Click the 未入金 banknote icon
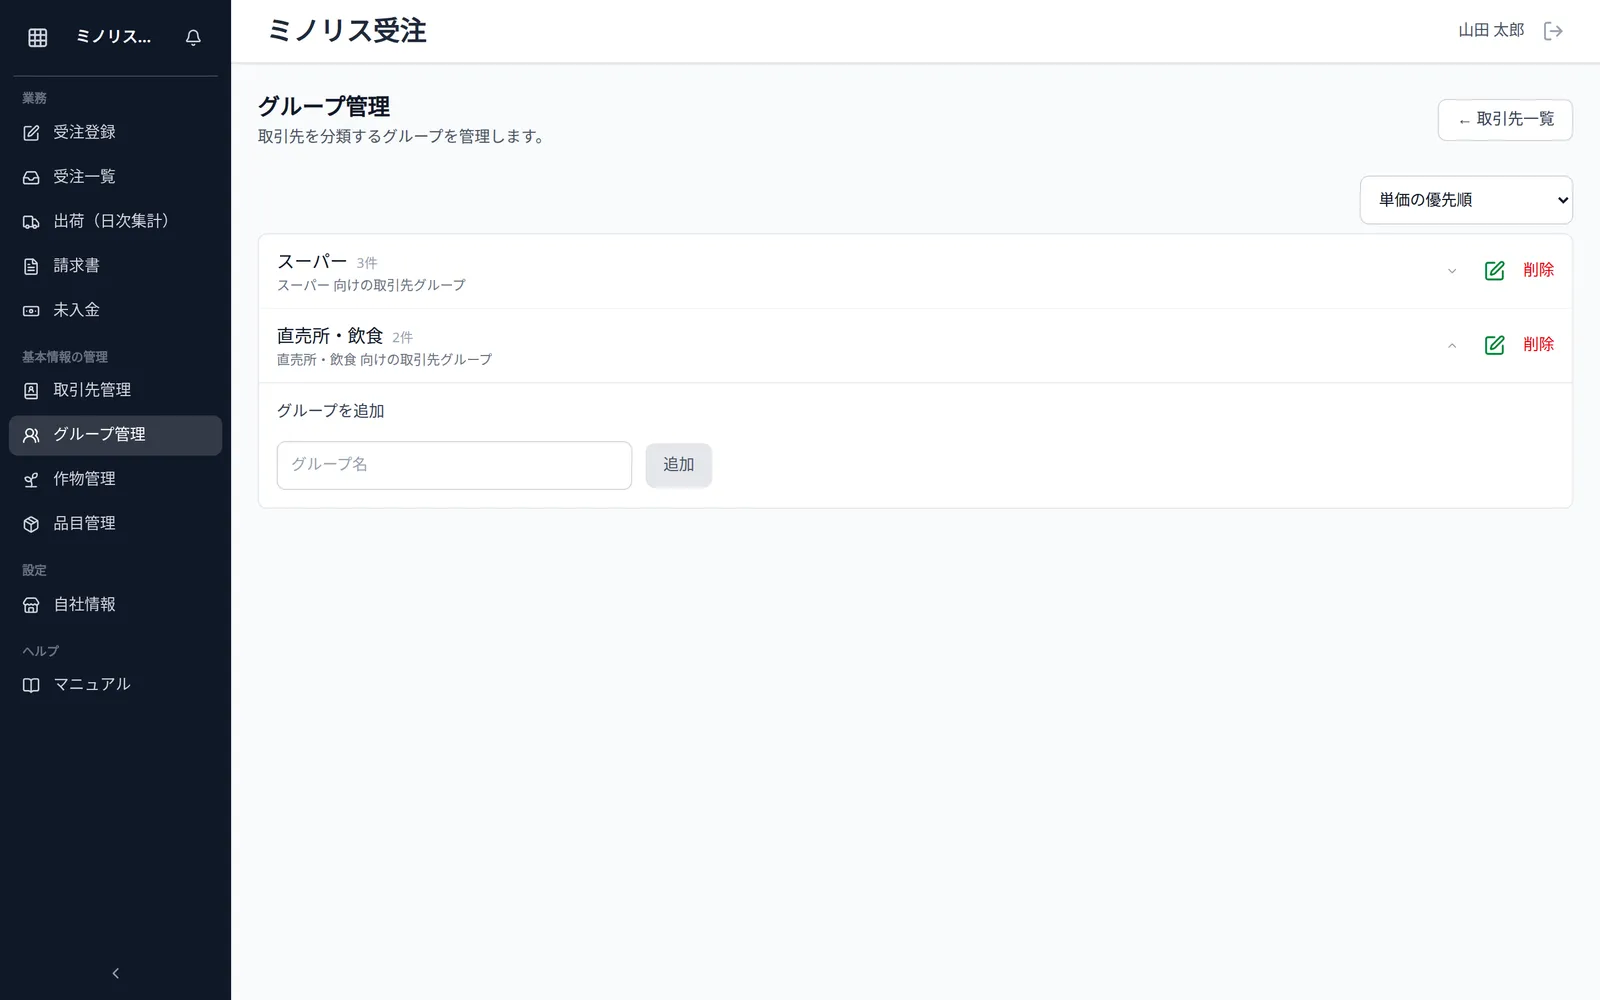The width and height of the screenshot is (1600, 1000). point(31,311)
